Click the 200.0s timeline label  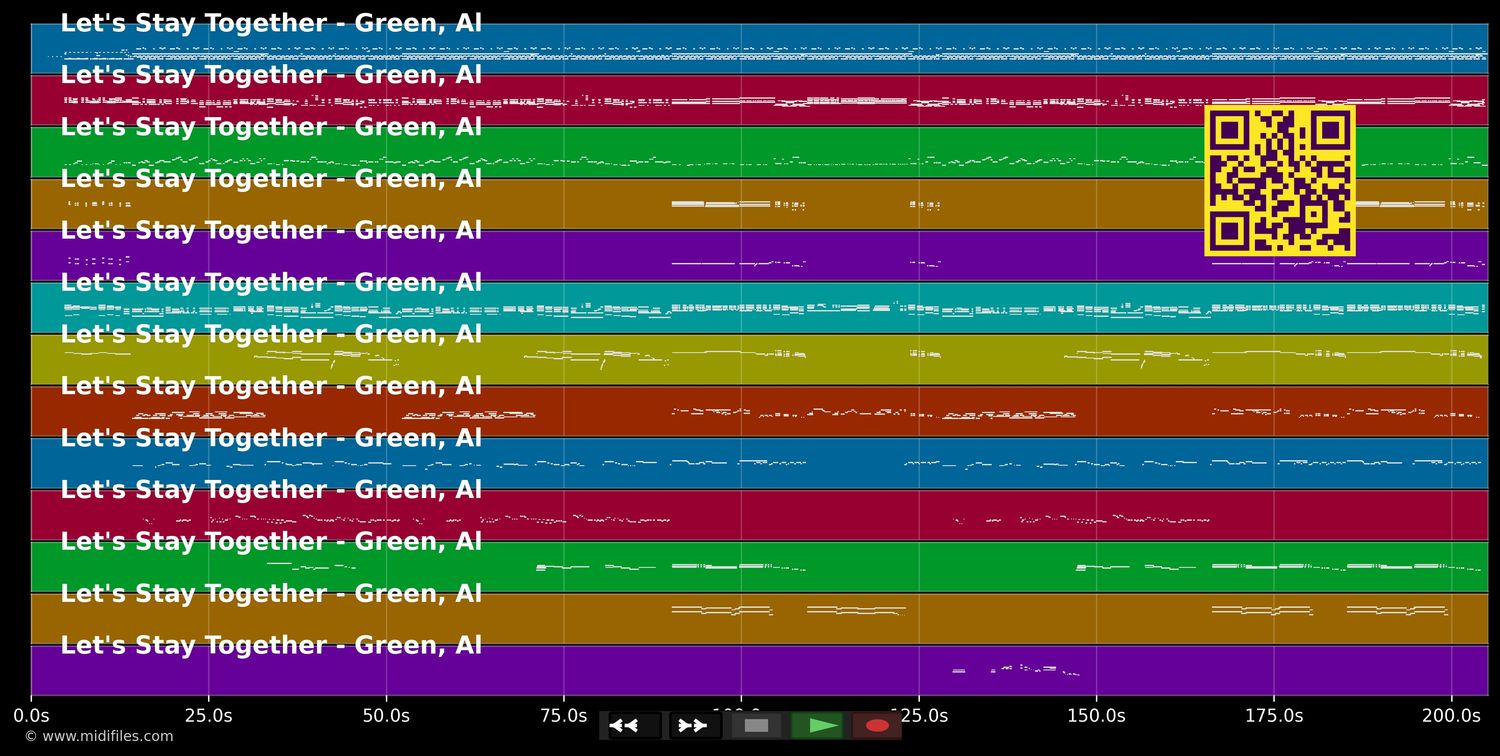(x=1452, y=715)
